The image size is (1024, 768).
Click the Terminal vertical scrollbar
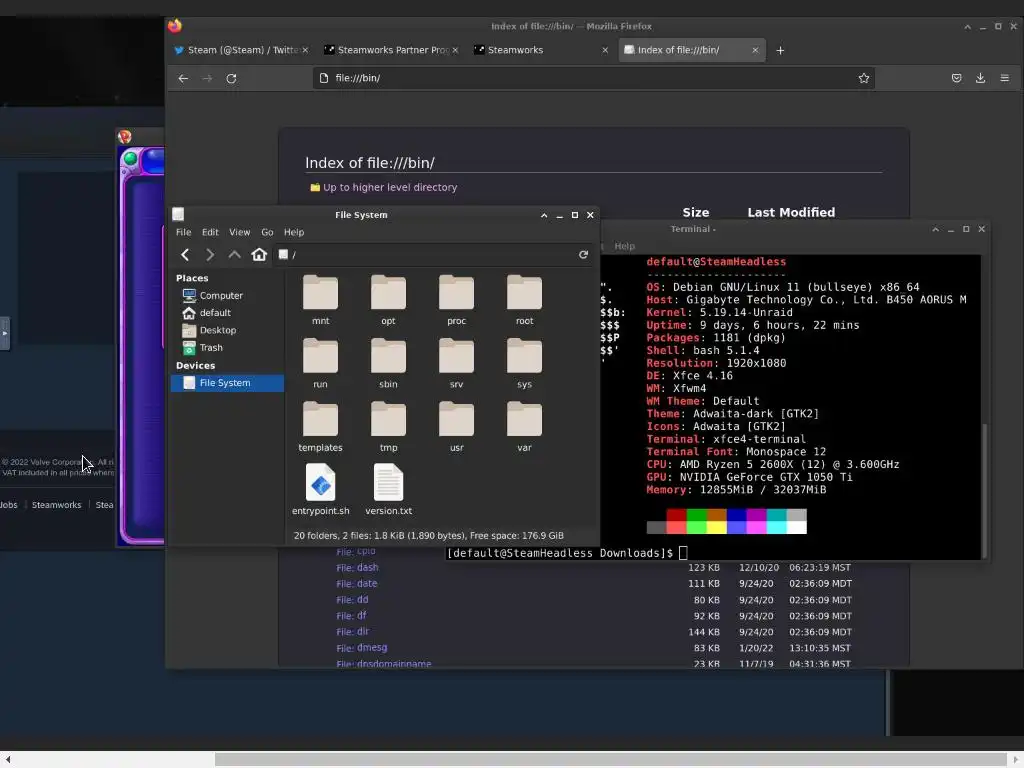click(984, 490)
